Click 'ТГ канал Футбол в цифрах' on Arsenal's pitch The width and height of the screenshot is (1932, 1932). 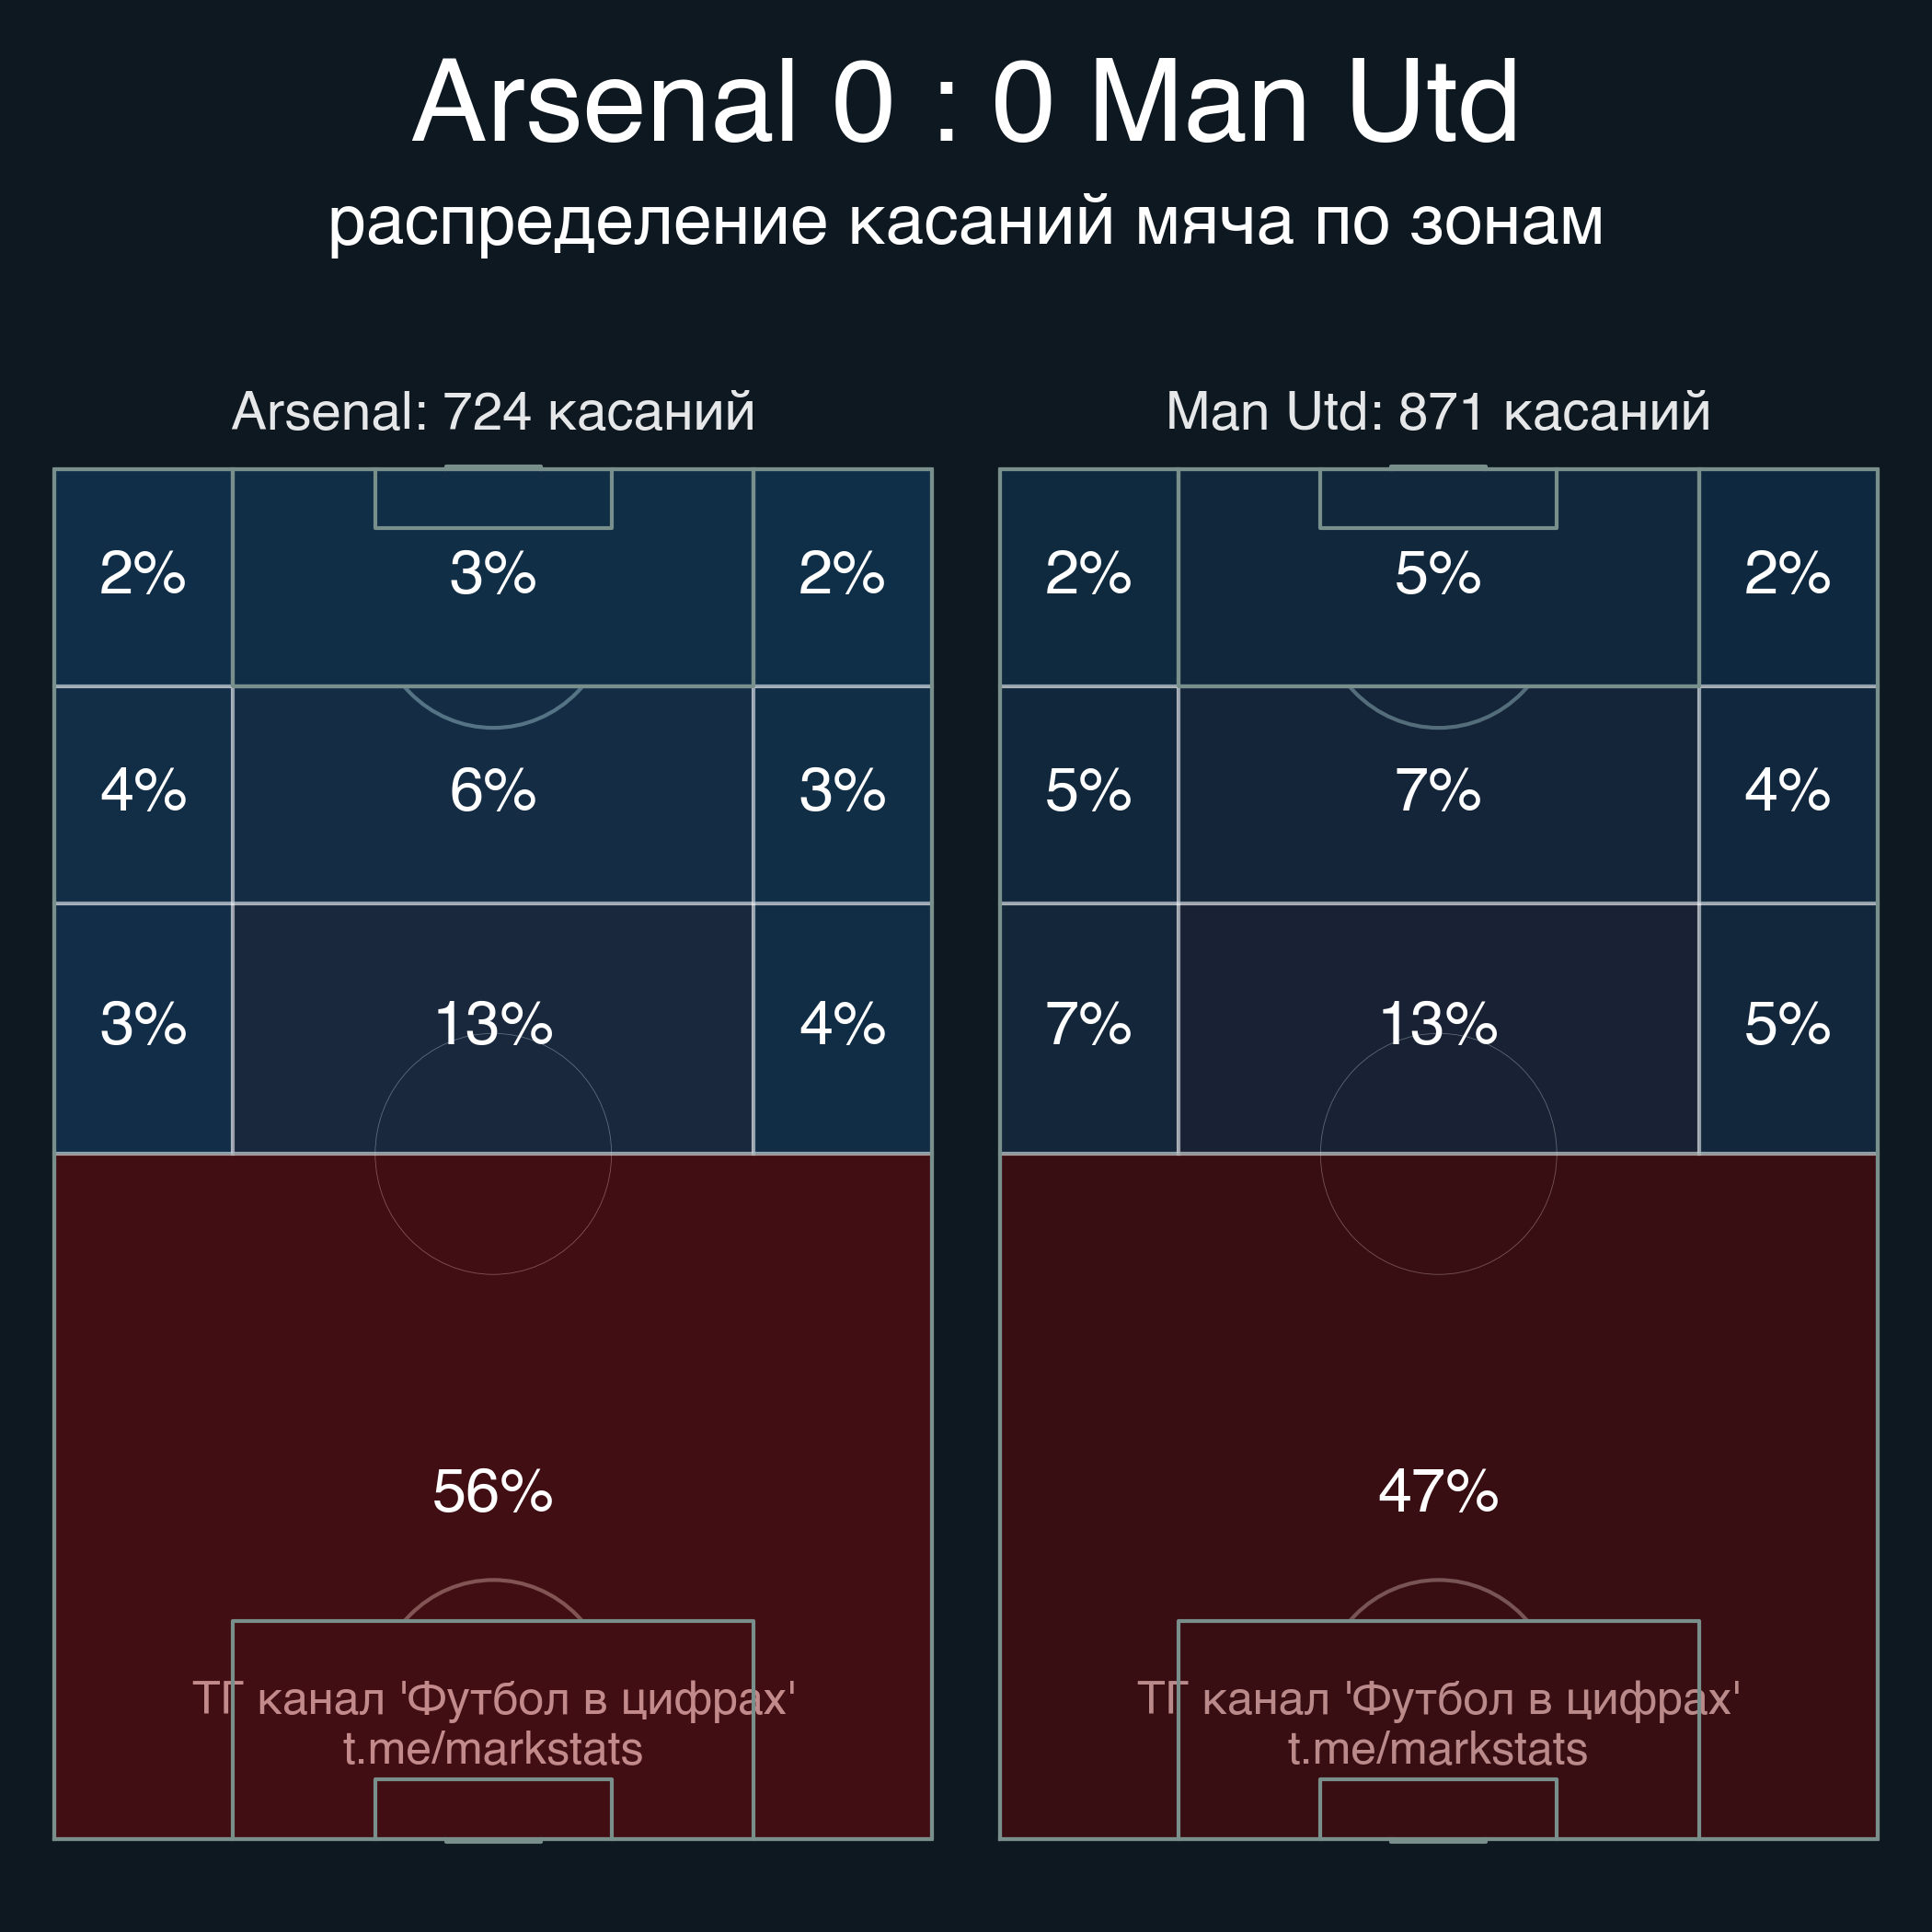(493, 1699)
